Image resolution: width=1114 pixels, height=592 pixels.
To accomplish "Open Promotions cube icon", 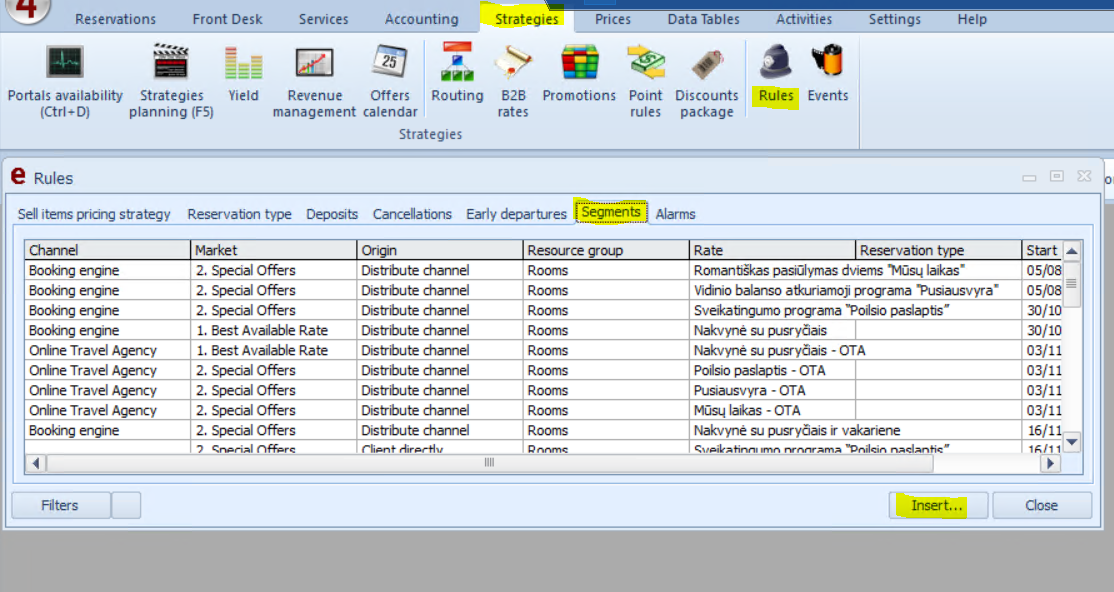I will [579, 63].
